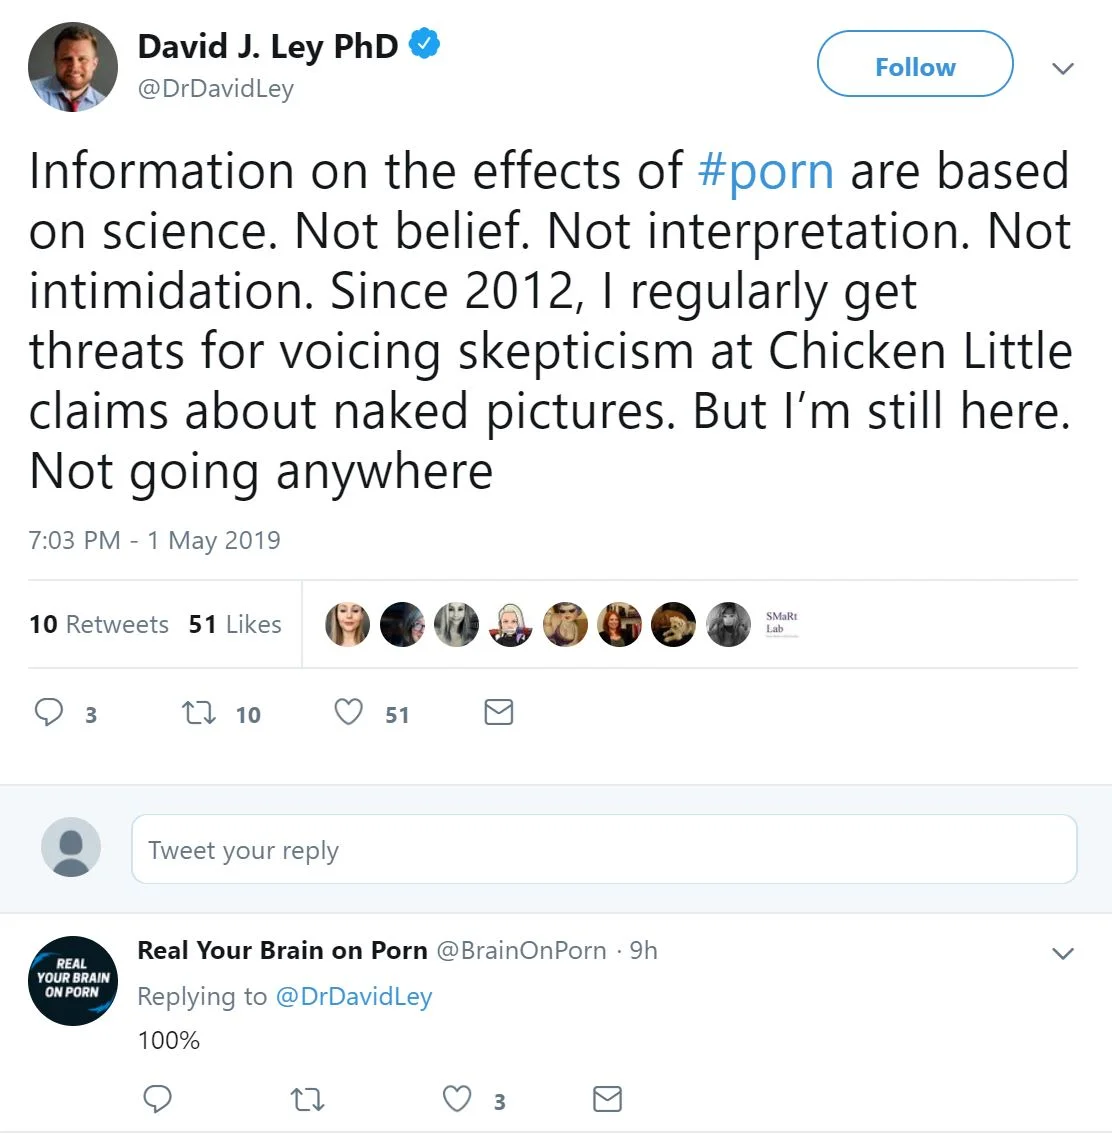Image resolution: width=1112 pixels, height=1148 pixels.
Task: Send main tweet via direct message icon
Action: click(x=498, y=712)
